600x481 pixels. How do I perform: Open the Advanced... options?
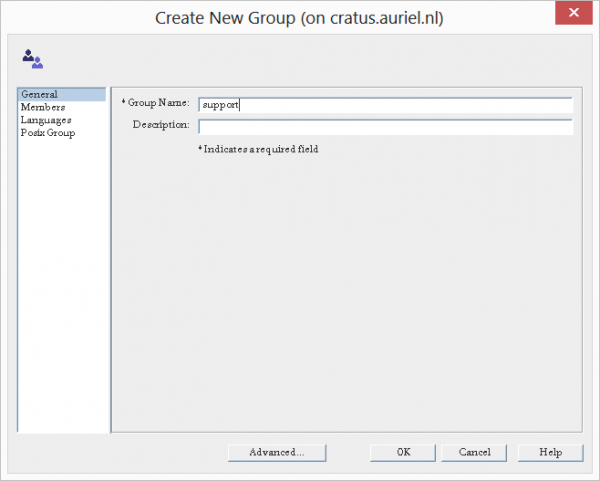coord(277,452)
